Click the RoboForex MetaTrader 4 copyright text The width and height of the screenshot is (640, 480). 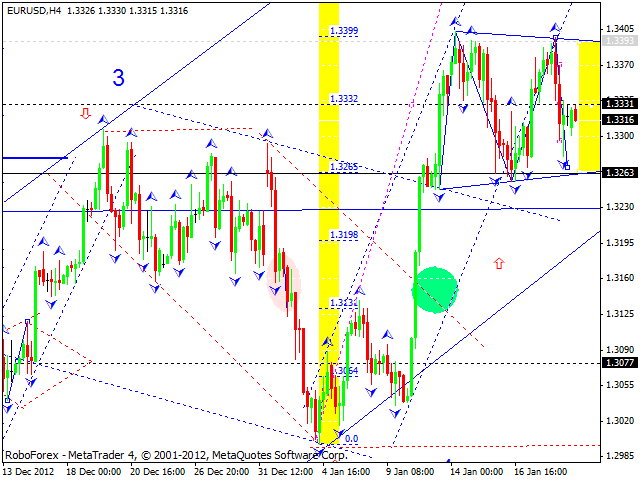click(x=176, y=455)
